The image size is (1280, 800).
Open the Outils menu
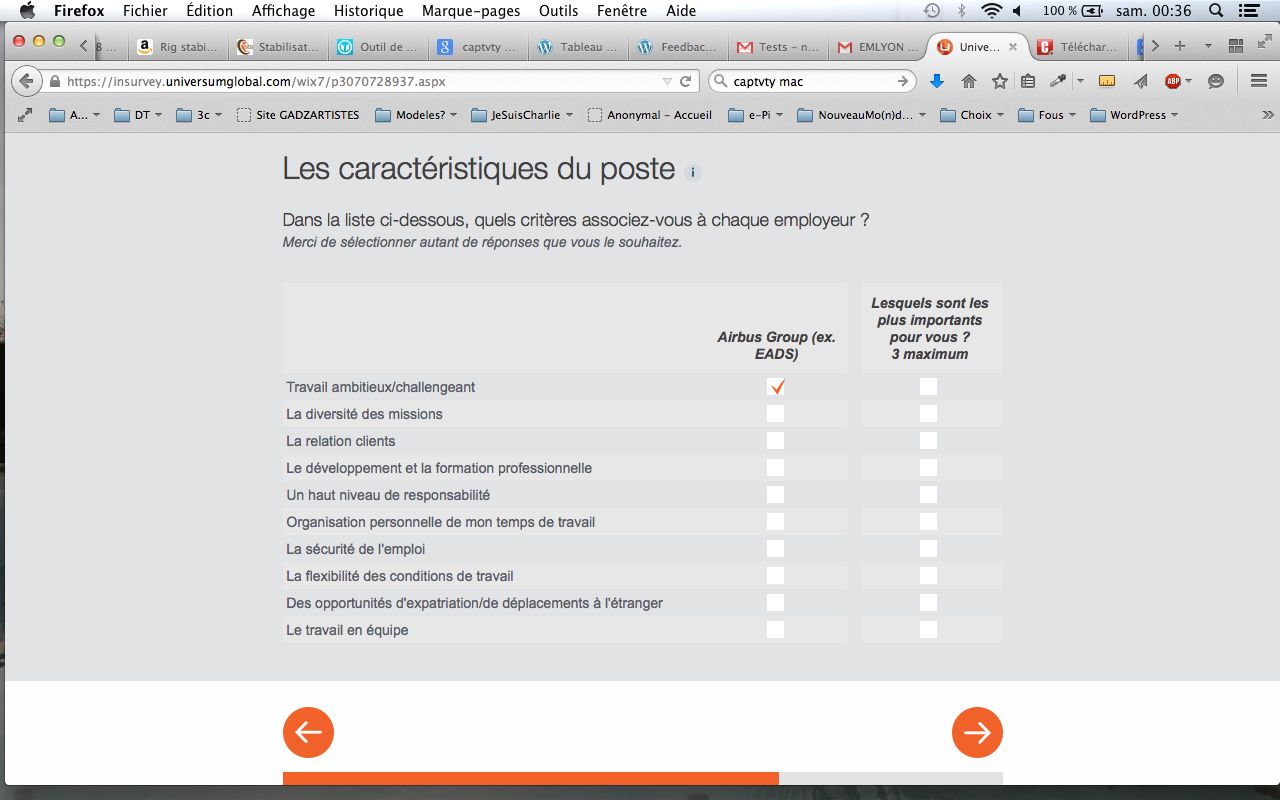click(x=558, y=11)
